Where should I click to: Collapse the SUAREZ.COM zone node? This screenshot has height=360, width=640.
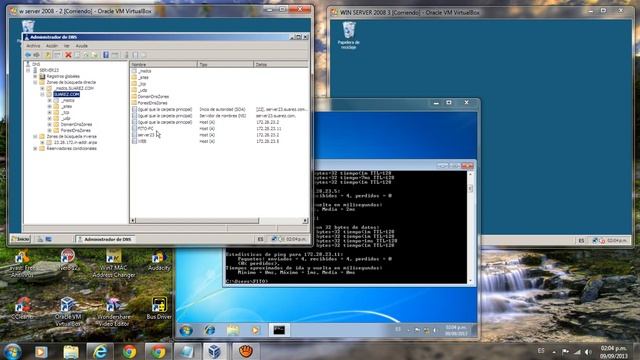coord(42,94)
